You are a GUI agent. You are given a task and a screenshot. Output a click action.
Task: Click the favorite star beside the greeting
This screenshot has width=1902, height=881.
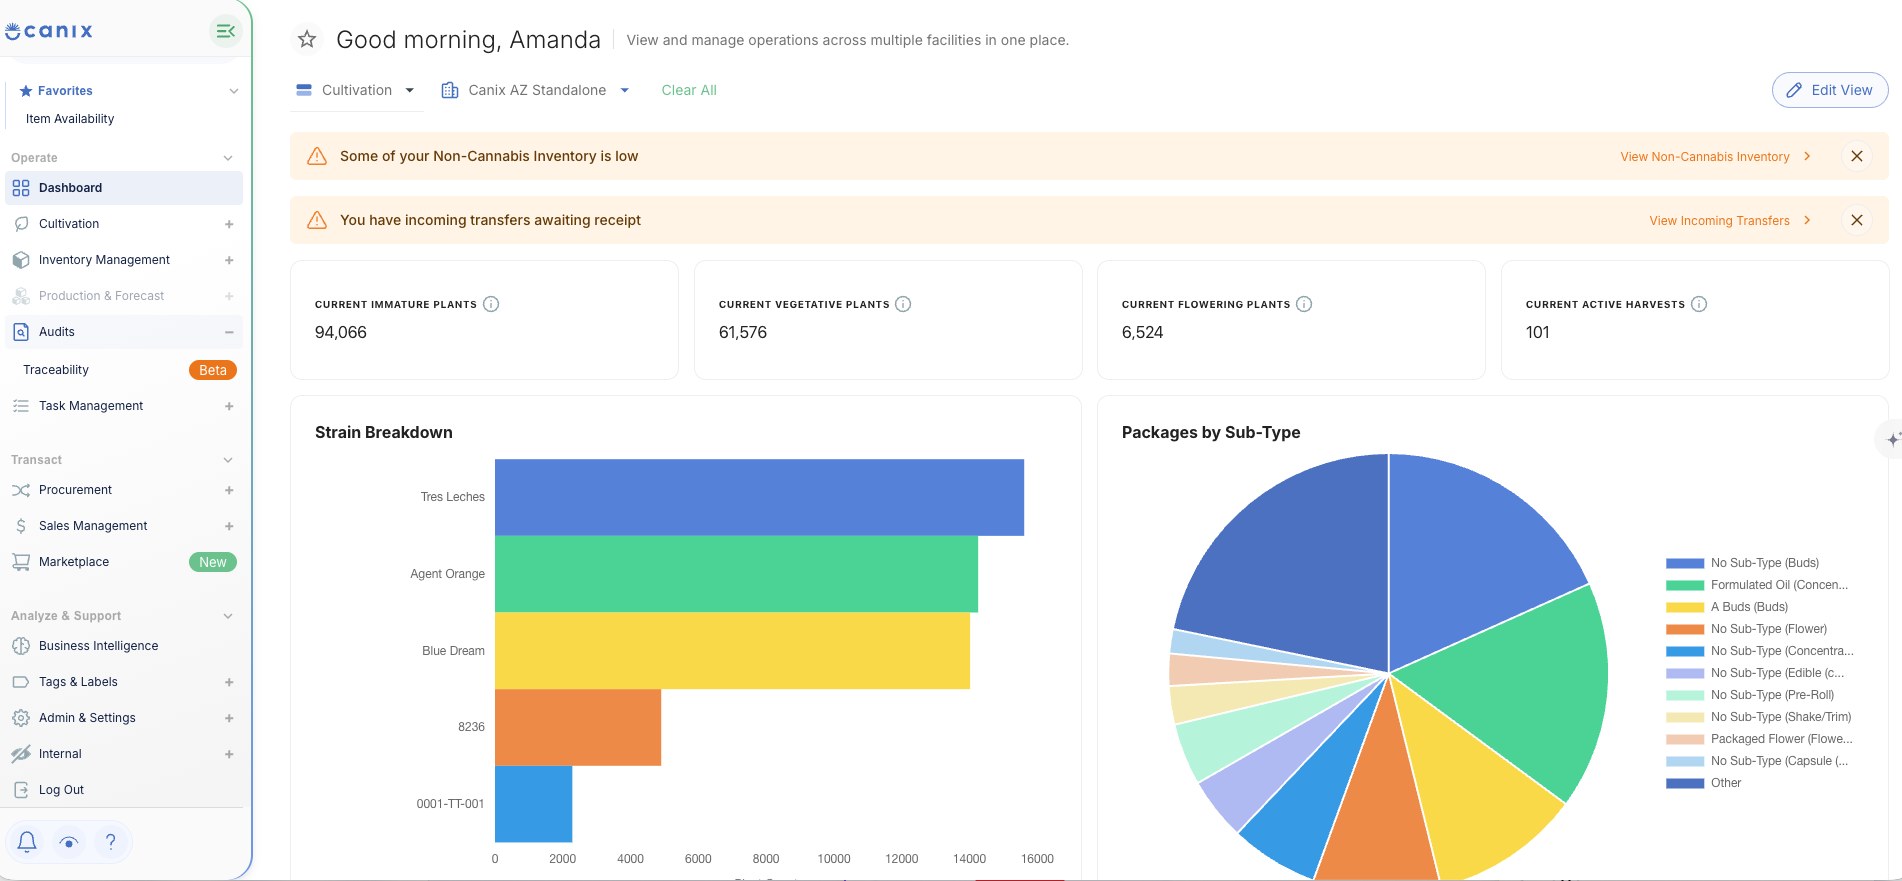coord(307,40)
